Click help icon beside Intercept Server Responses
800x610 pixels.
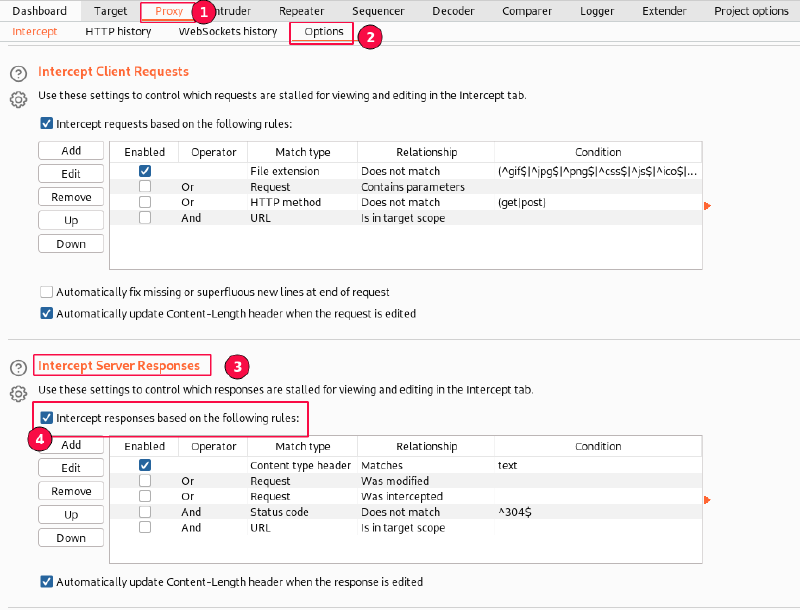coord(17,368)
